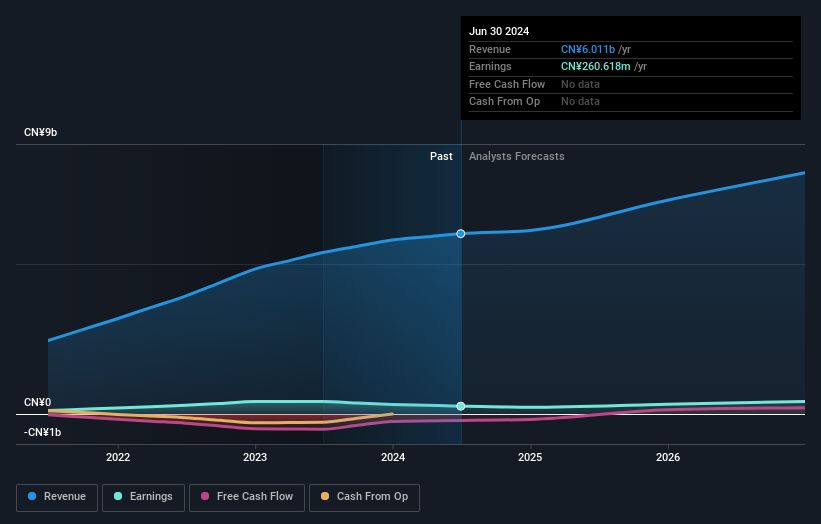The width and height of the screenshot is (821, 524).
Task: Toggle the Earnings legend button
Action: (x=143, y=497)
